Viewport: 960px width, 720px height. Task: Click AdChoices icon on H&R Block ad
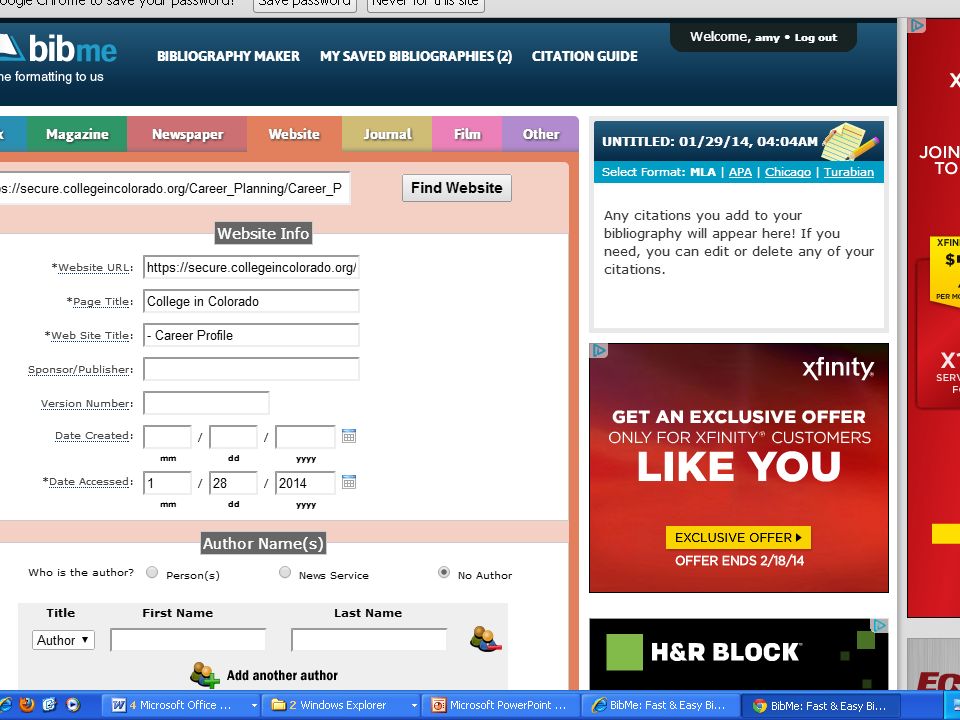(x=880, y=625)
